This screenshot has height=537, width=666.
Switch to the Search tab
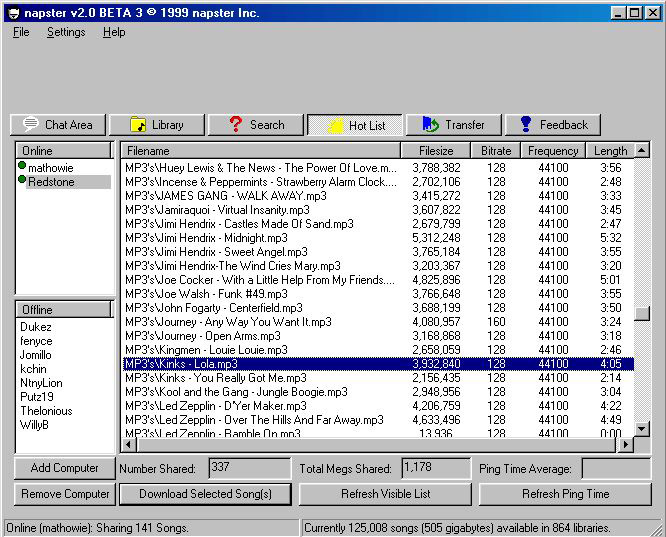pyautogui.click(x=256, y=125)
